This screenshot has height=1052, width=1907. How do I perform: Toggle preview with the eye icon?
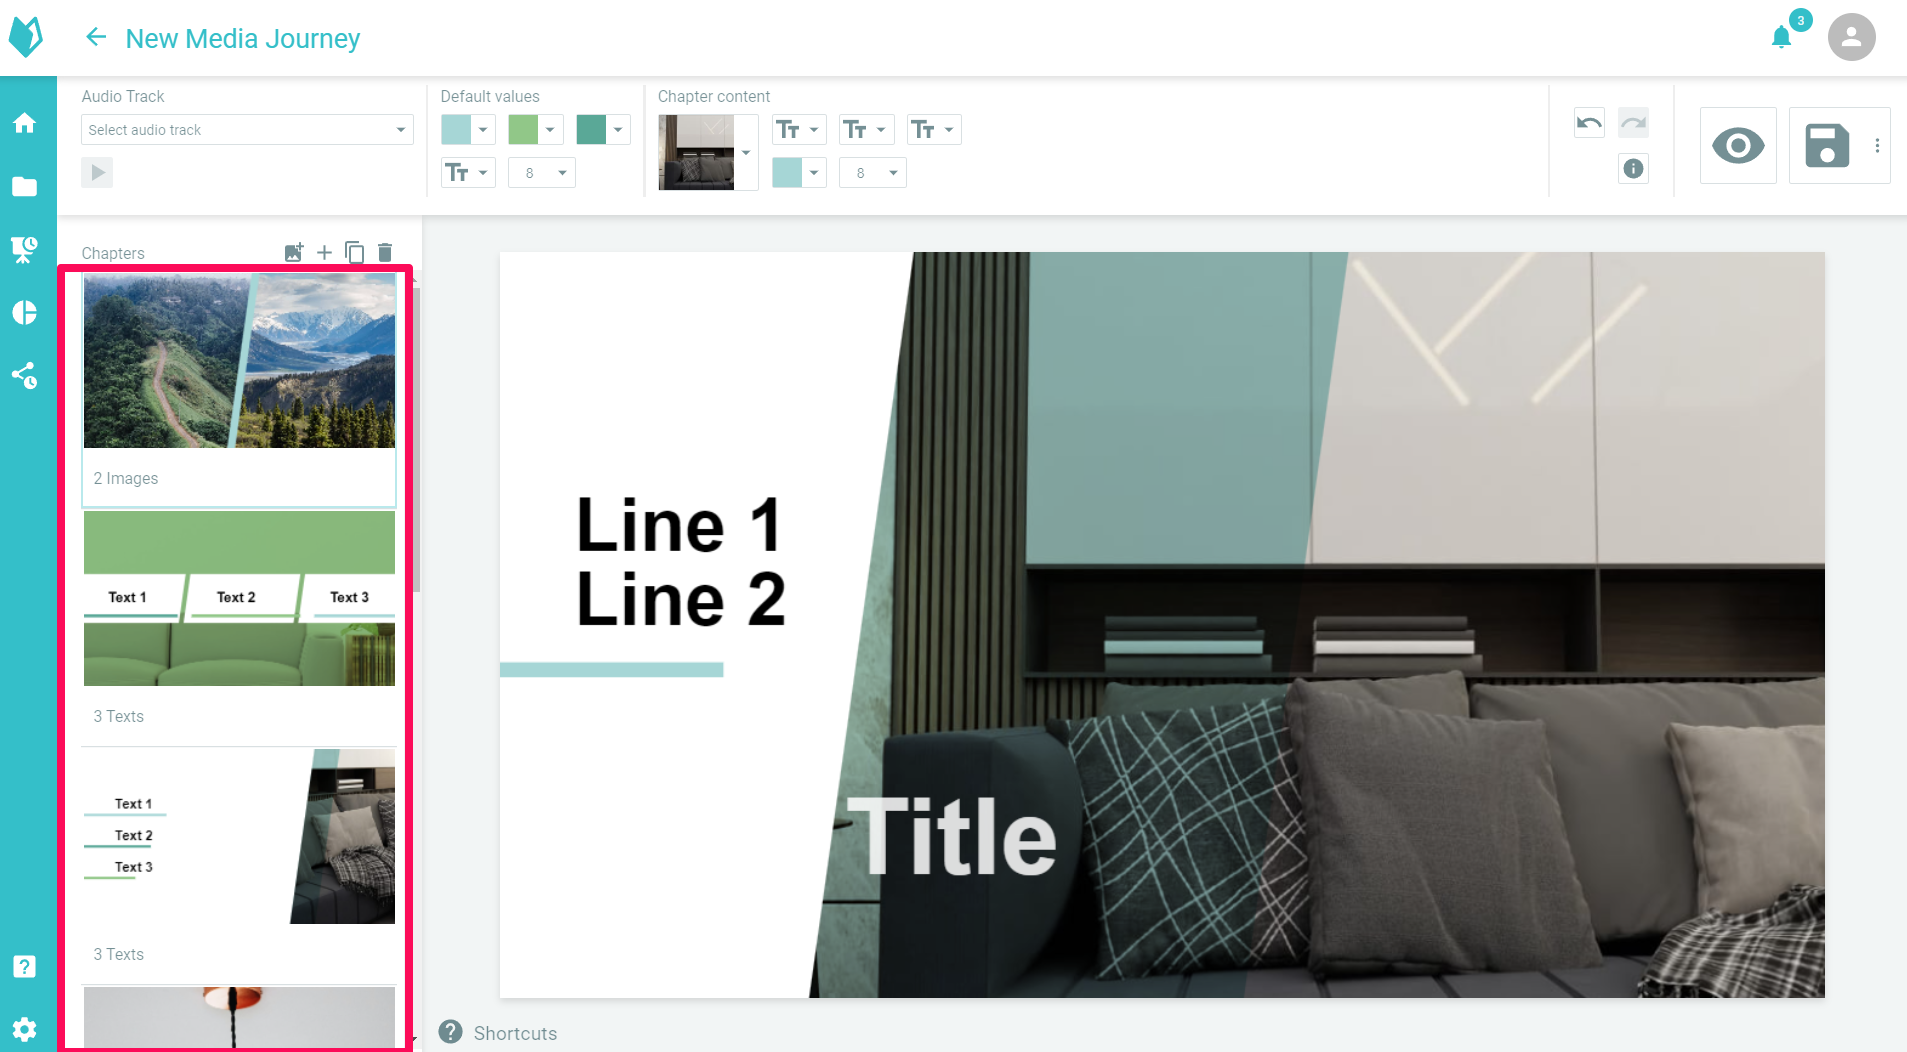1738,146
